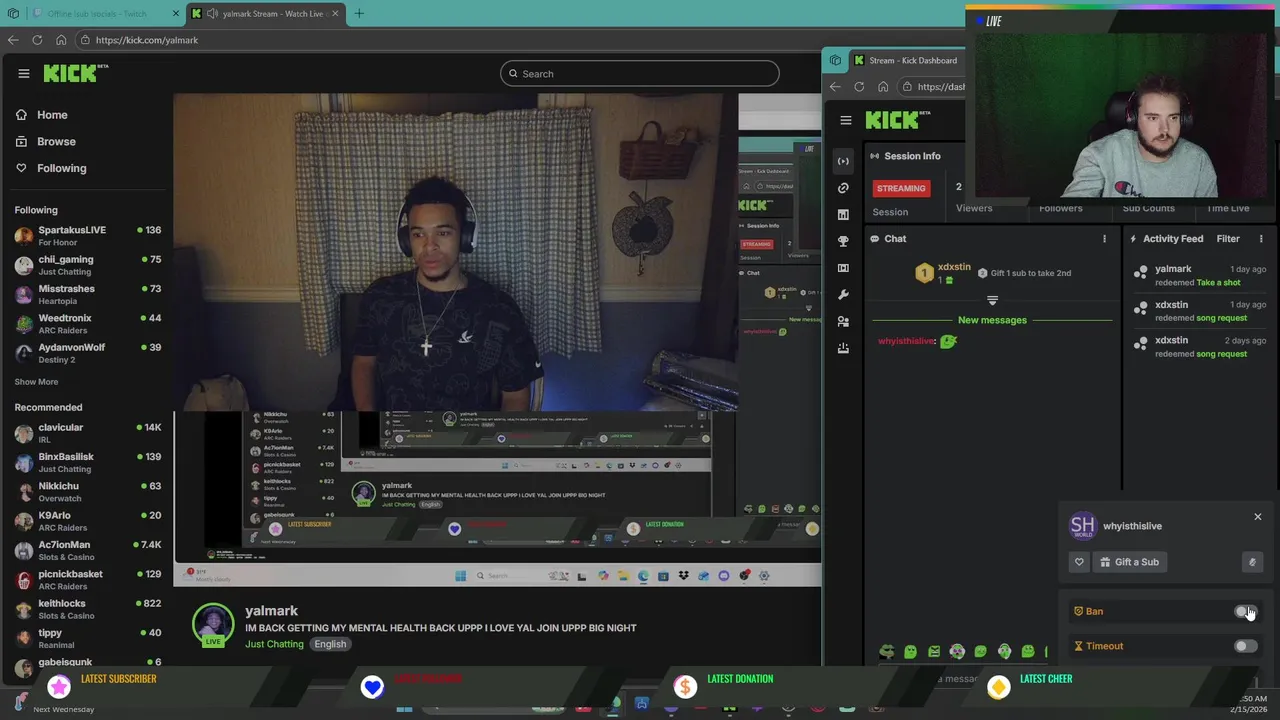The width and height of the screenshot is (1280, 720).
Task: Click the English language tag
Action: 330,644
